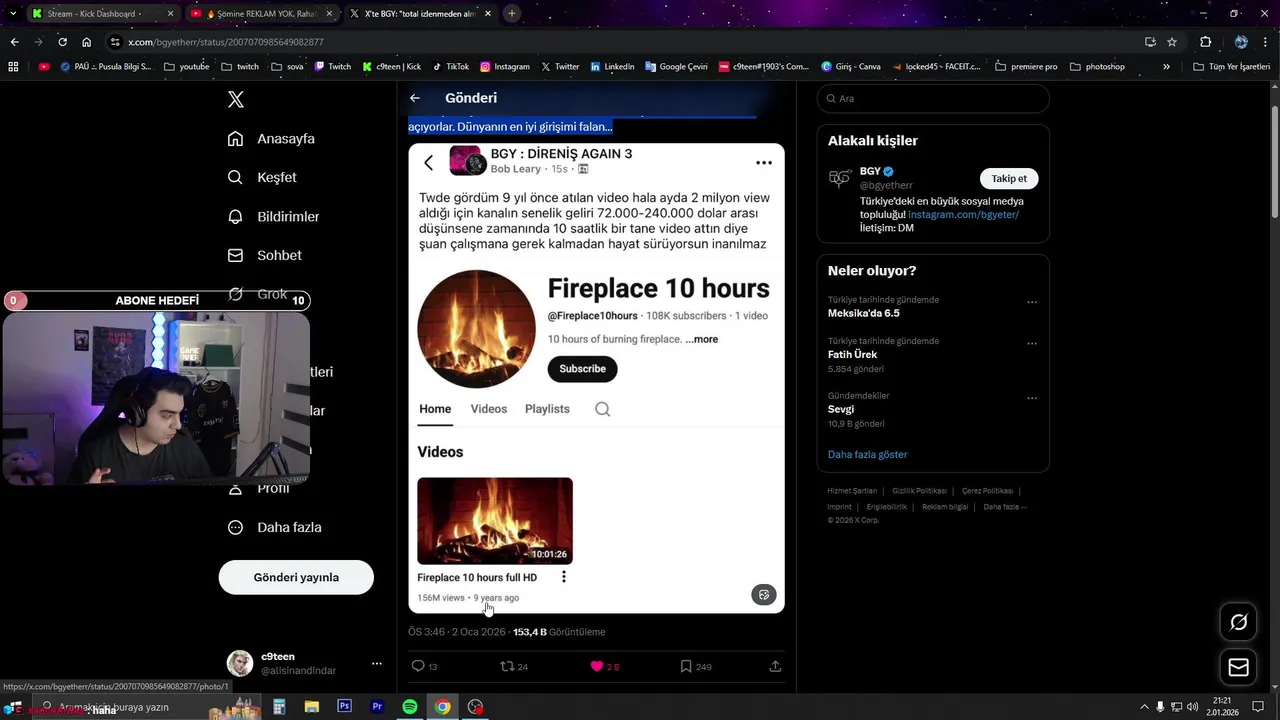Open BGY profile in Alakalı kişiler
The width and height of the screenshot is (1280, 720).
coord(870,171)
